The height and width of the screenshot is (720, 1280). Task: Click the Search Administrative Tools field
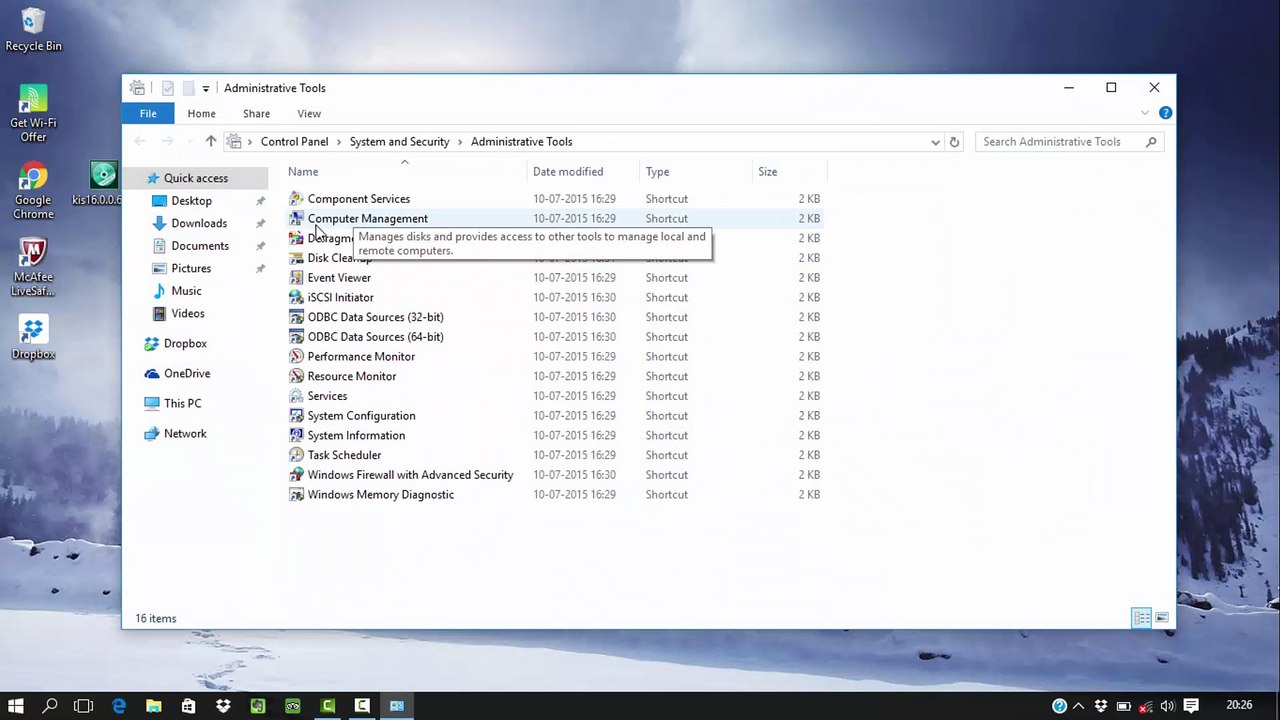tap(1067, 142)
